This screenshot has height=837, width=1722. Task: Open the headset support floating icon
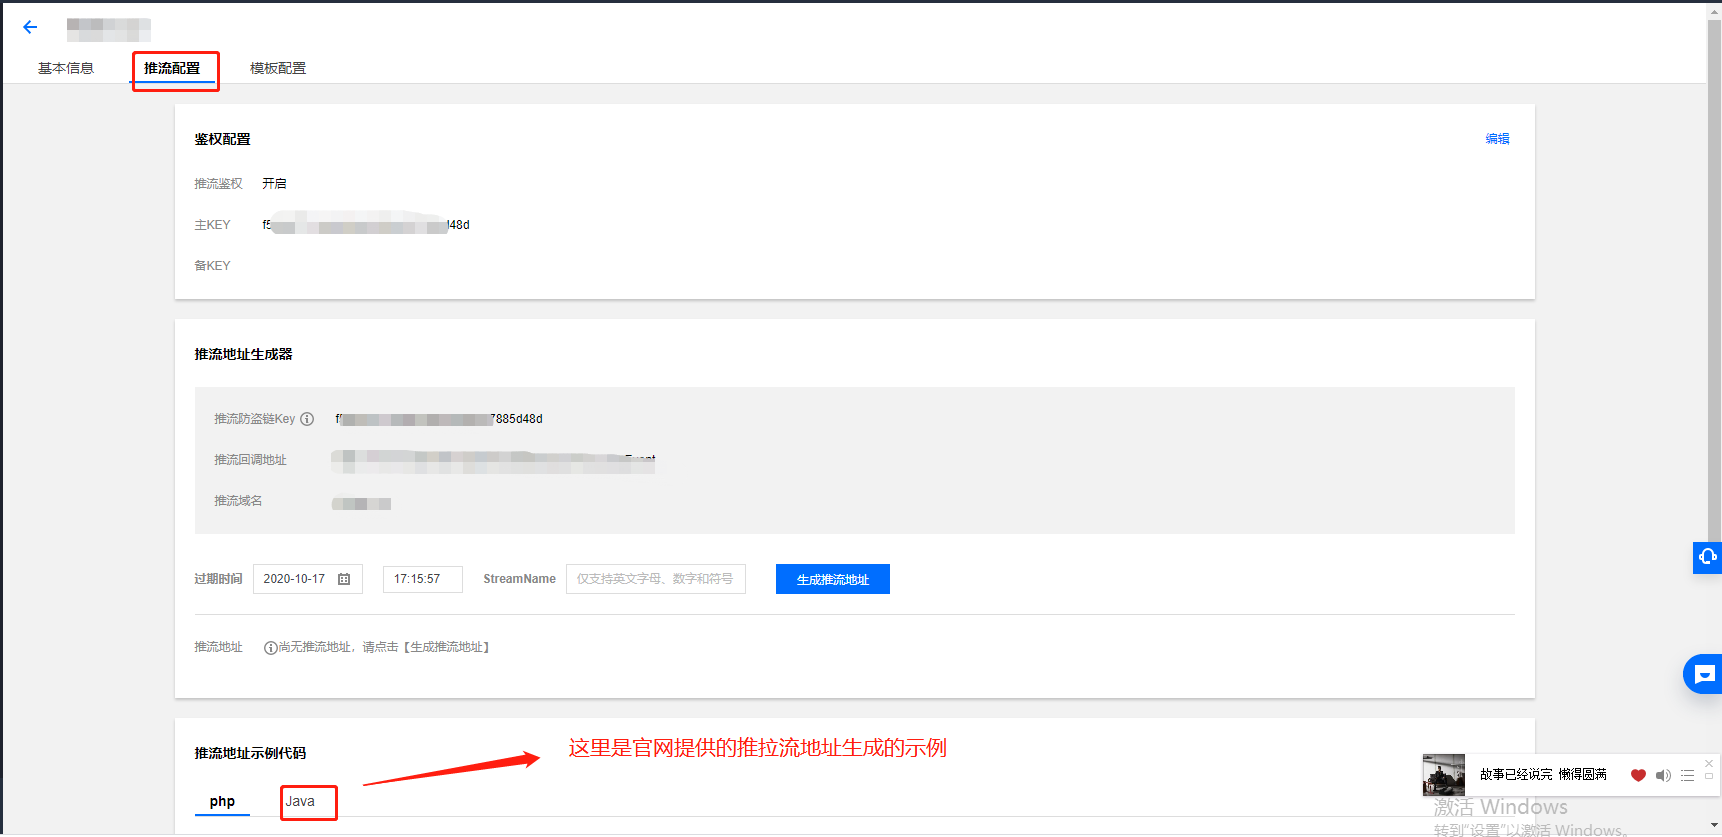(x=1707, y=557)
